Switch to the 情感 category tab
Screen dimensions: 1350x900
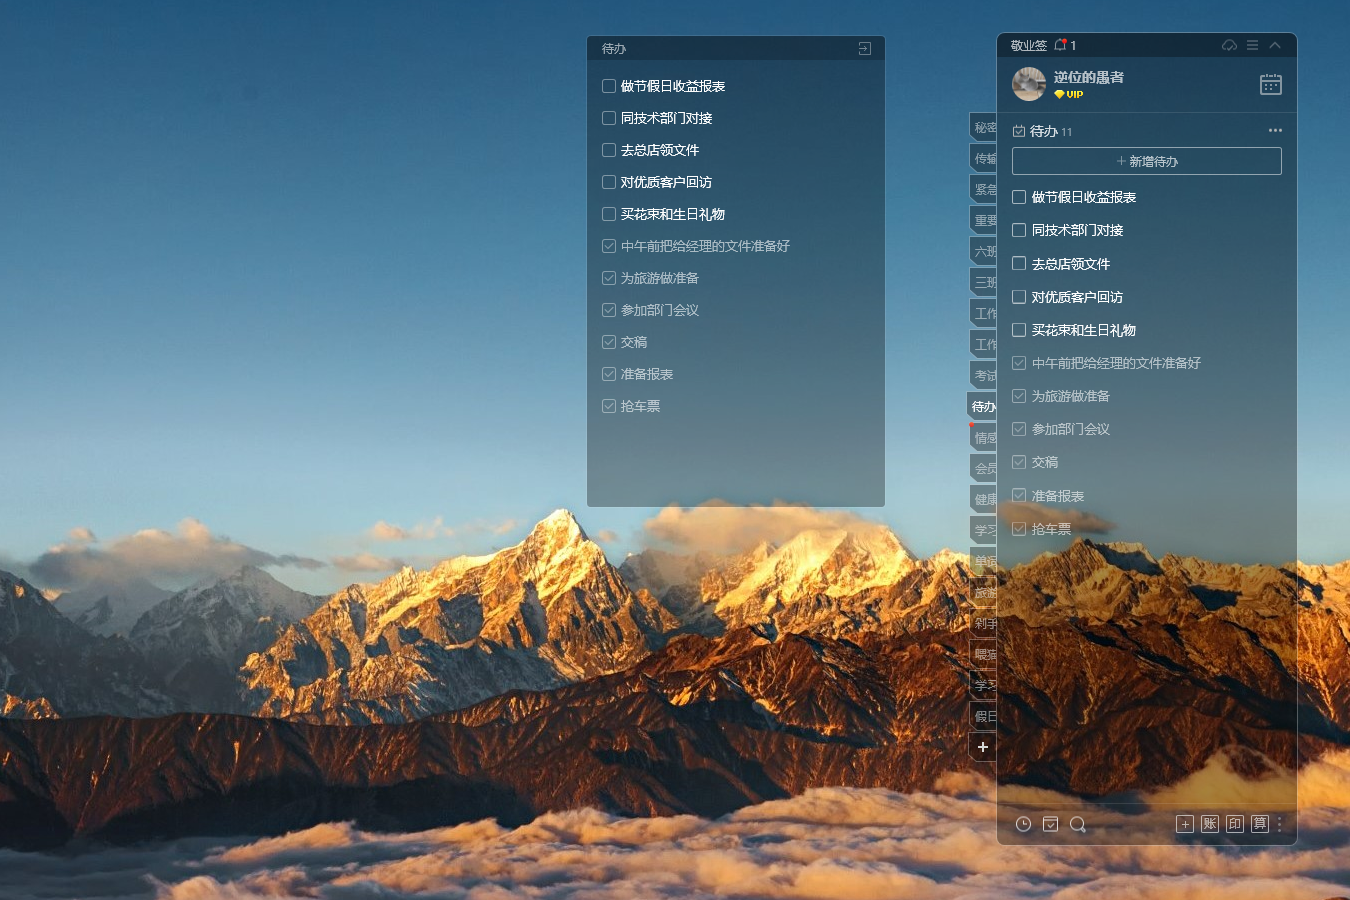[x=984, y=437]
